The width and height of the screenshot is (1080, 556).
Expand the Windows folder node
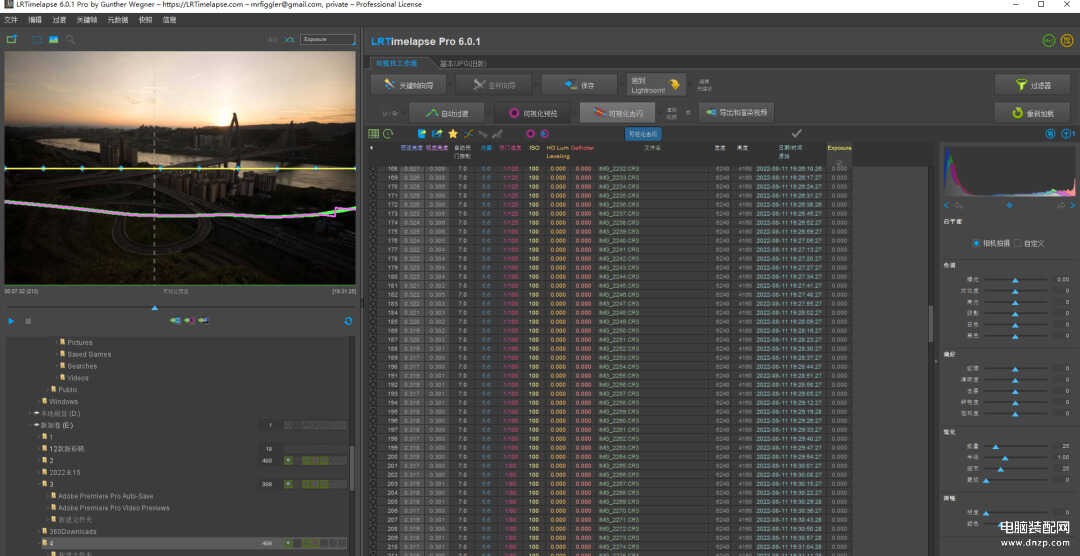point(37,401)
